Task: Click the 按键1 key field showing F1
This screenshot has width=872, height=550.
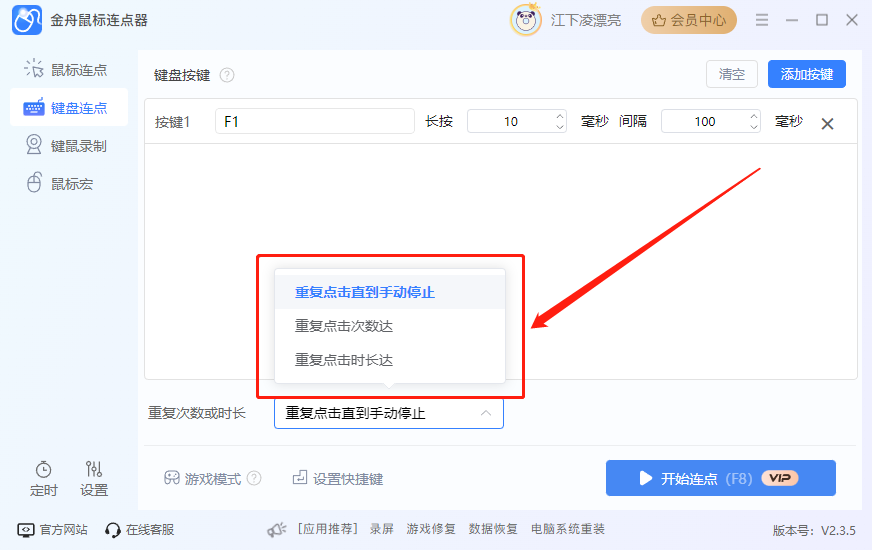Action: (x=315, y=121)
